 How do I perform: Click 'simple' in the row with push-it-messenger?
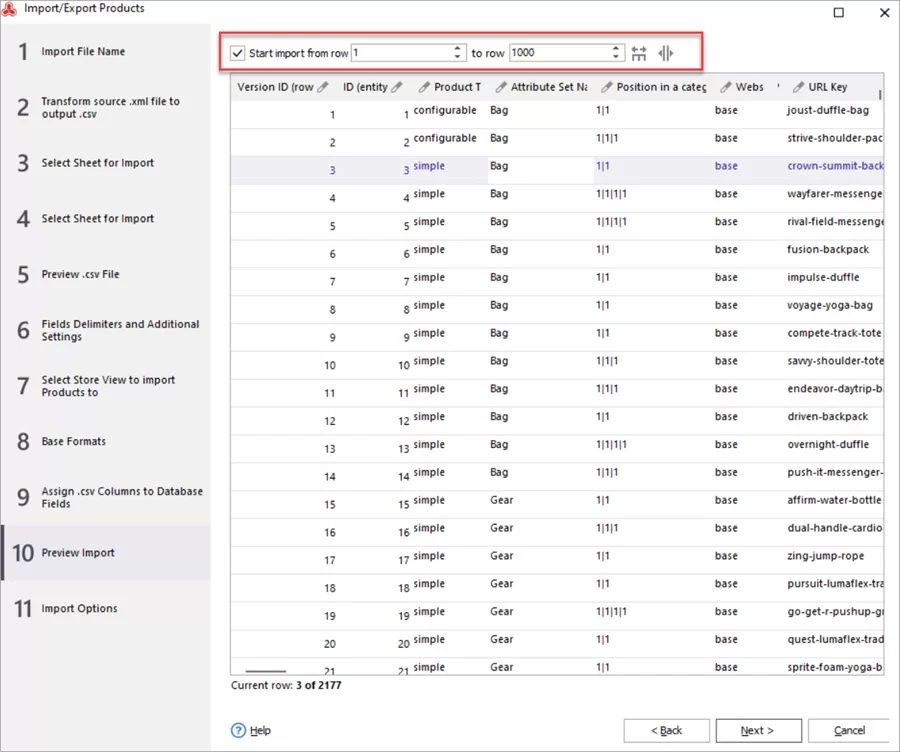coord(429,472)
